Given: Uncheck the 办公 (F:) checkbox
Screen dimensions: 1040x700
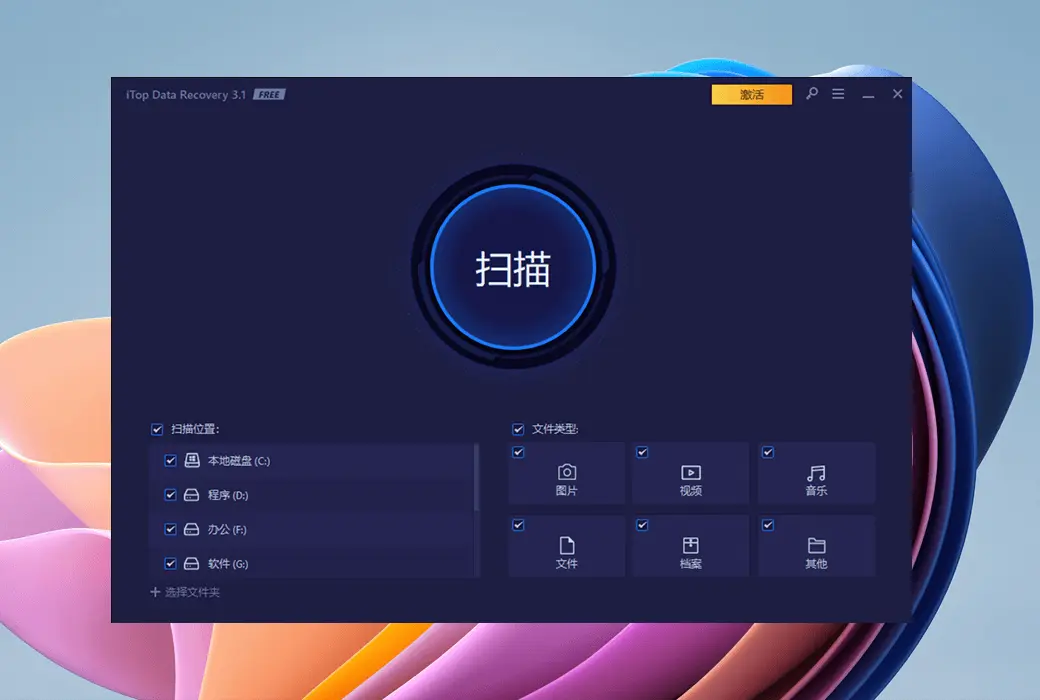Looking at the screenshot, I should 170,529.
